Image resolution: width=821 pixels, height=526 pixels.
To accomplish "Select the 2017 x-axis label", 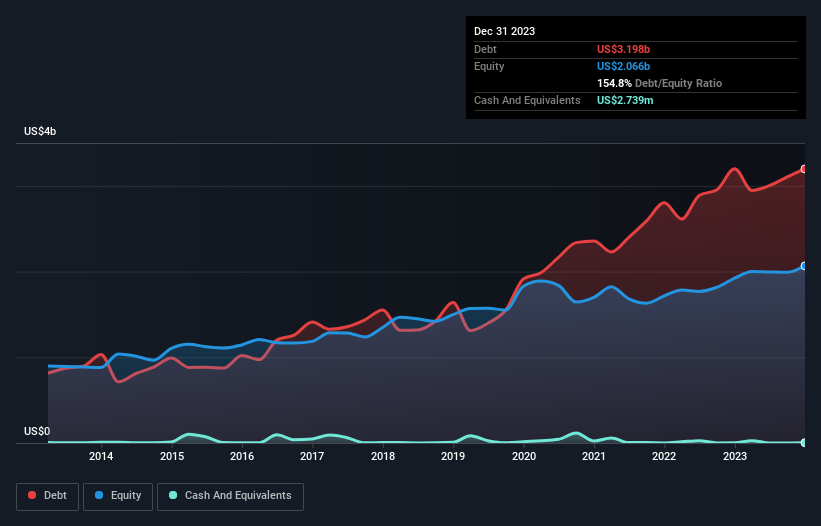I will click(312, 456).
